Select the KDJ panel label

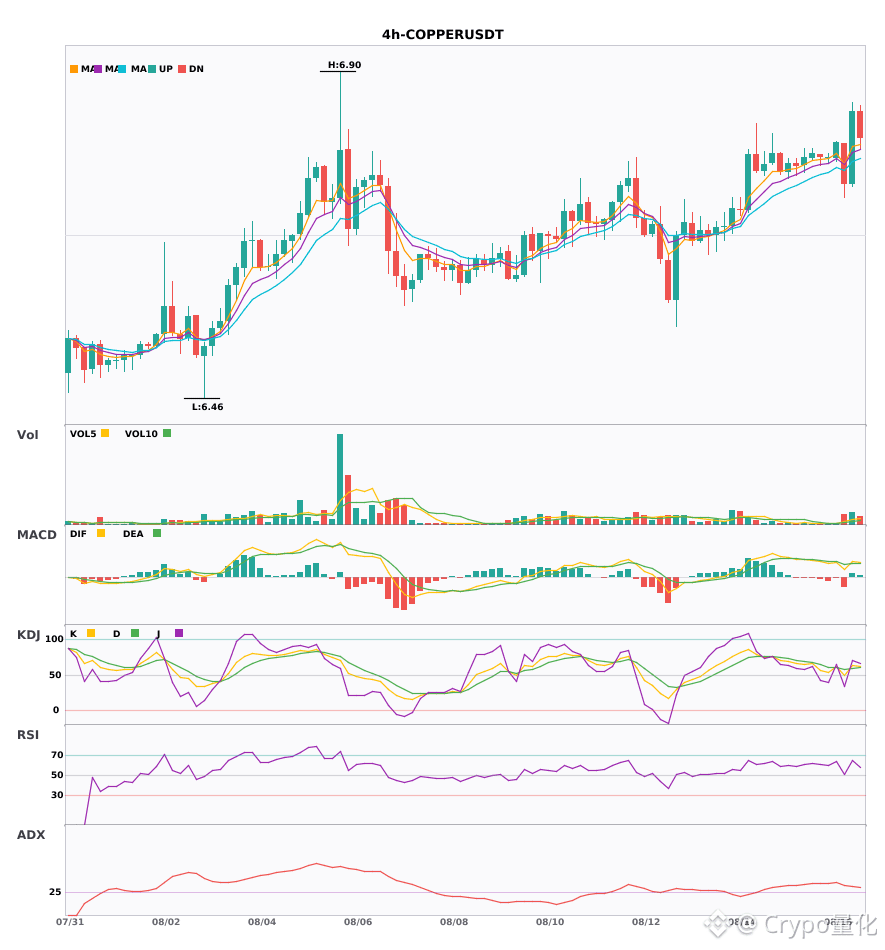28,635
